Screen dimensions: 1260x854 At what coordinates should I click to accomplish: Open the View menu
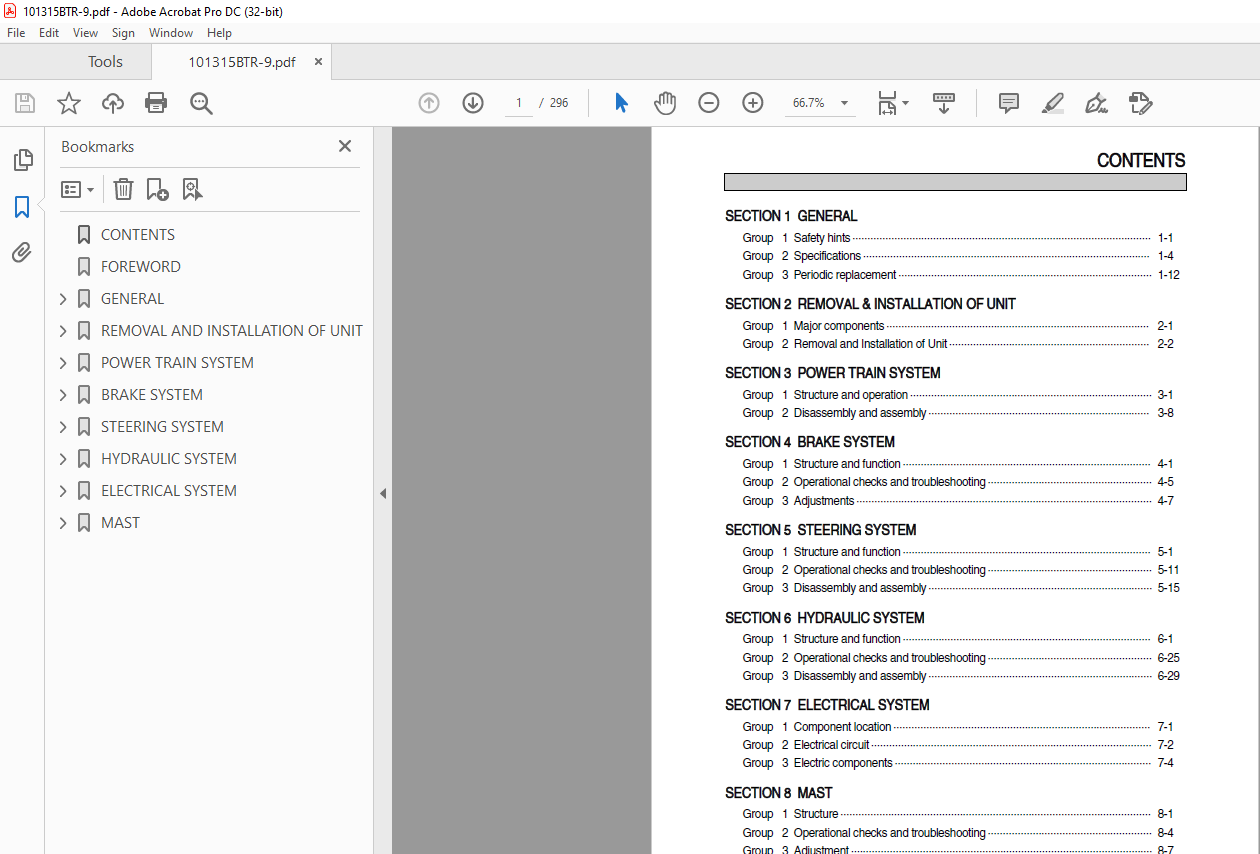[x=85, y=33]
